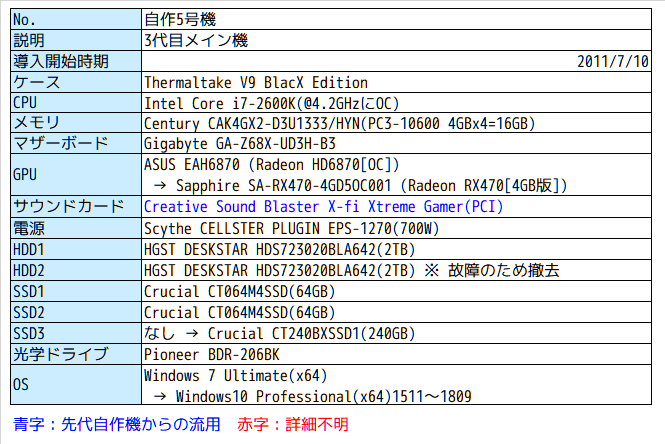Click the 'サウンドカード' row label
Viewport: 665px width, 444px height.
click(x=76, y=207)
